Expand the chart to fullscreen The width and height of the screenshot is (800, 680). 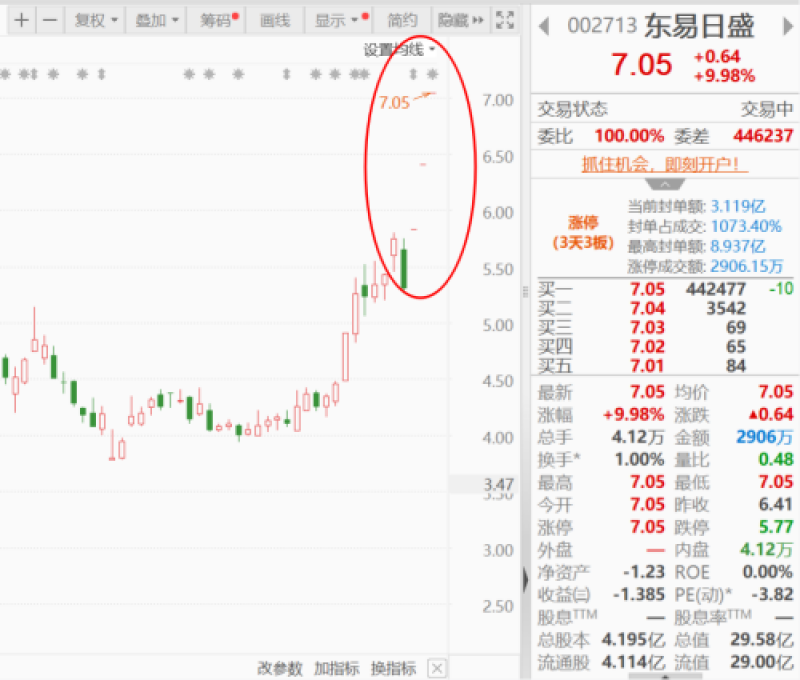505,20
